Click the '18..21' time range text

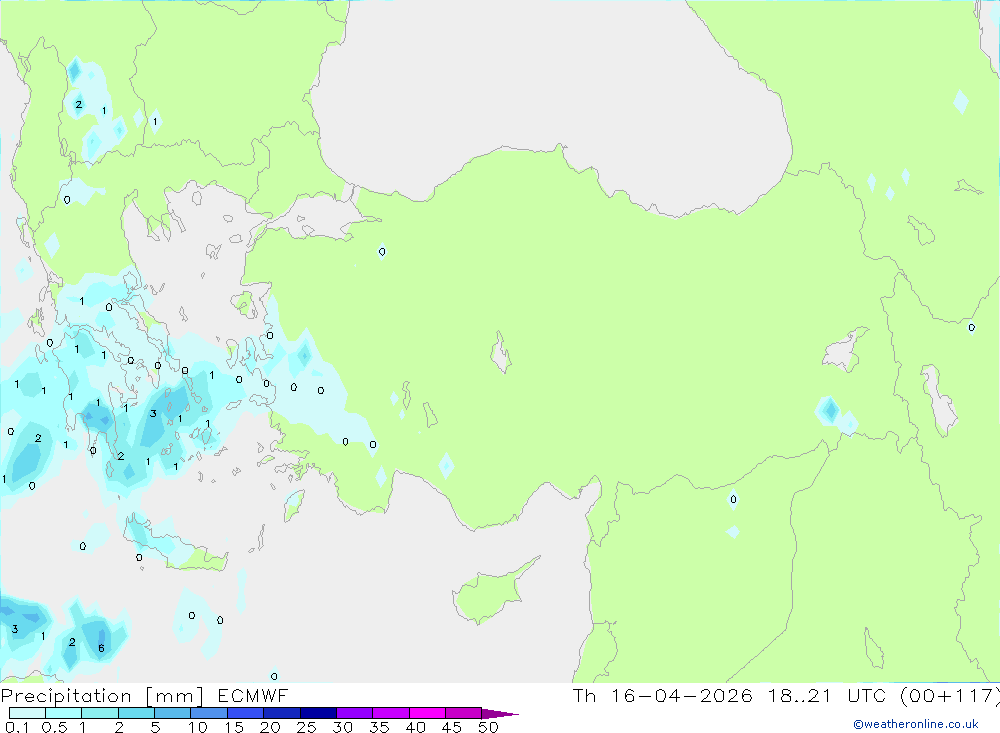coord(800,695)
